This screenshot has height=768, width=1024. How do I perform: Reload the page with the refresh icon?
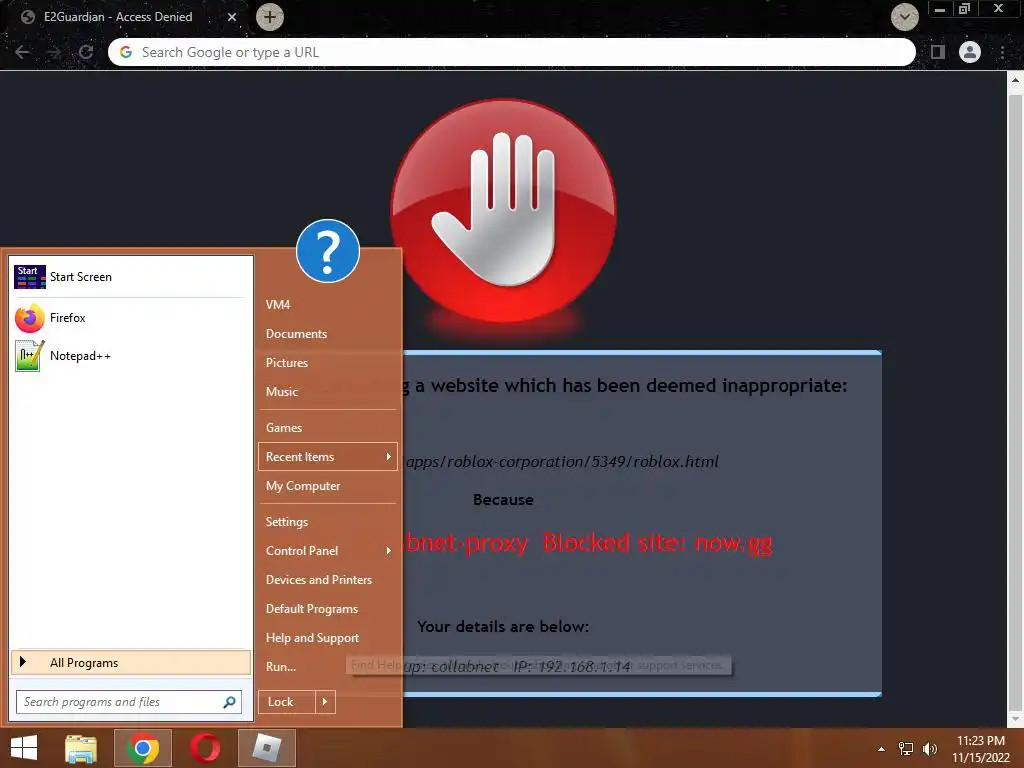click(86, 52)
